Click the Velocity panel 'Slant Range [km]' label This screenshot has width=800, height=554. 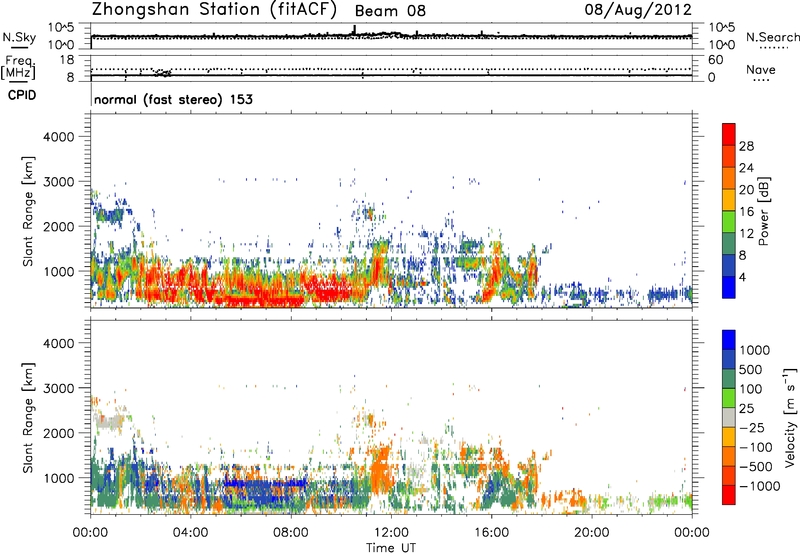coord(28,418)
